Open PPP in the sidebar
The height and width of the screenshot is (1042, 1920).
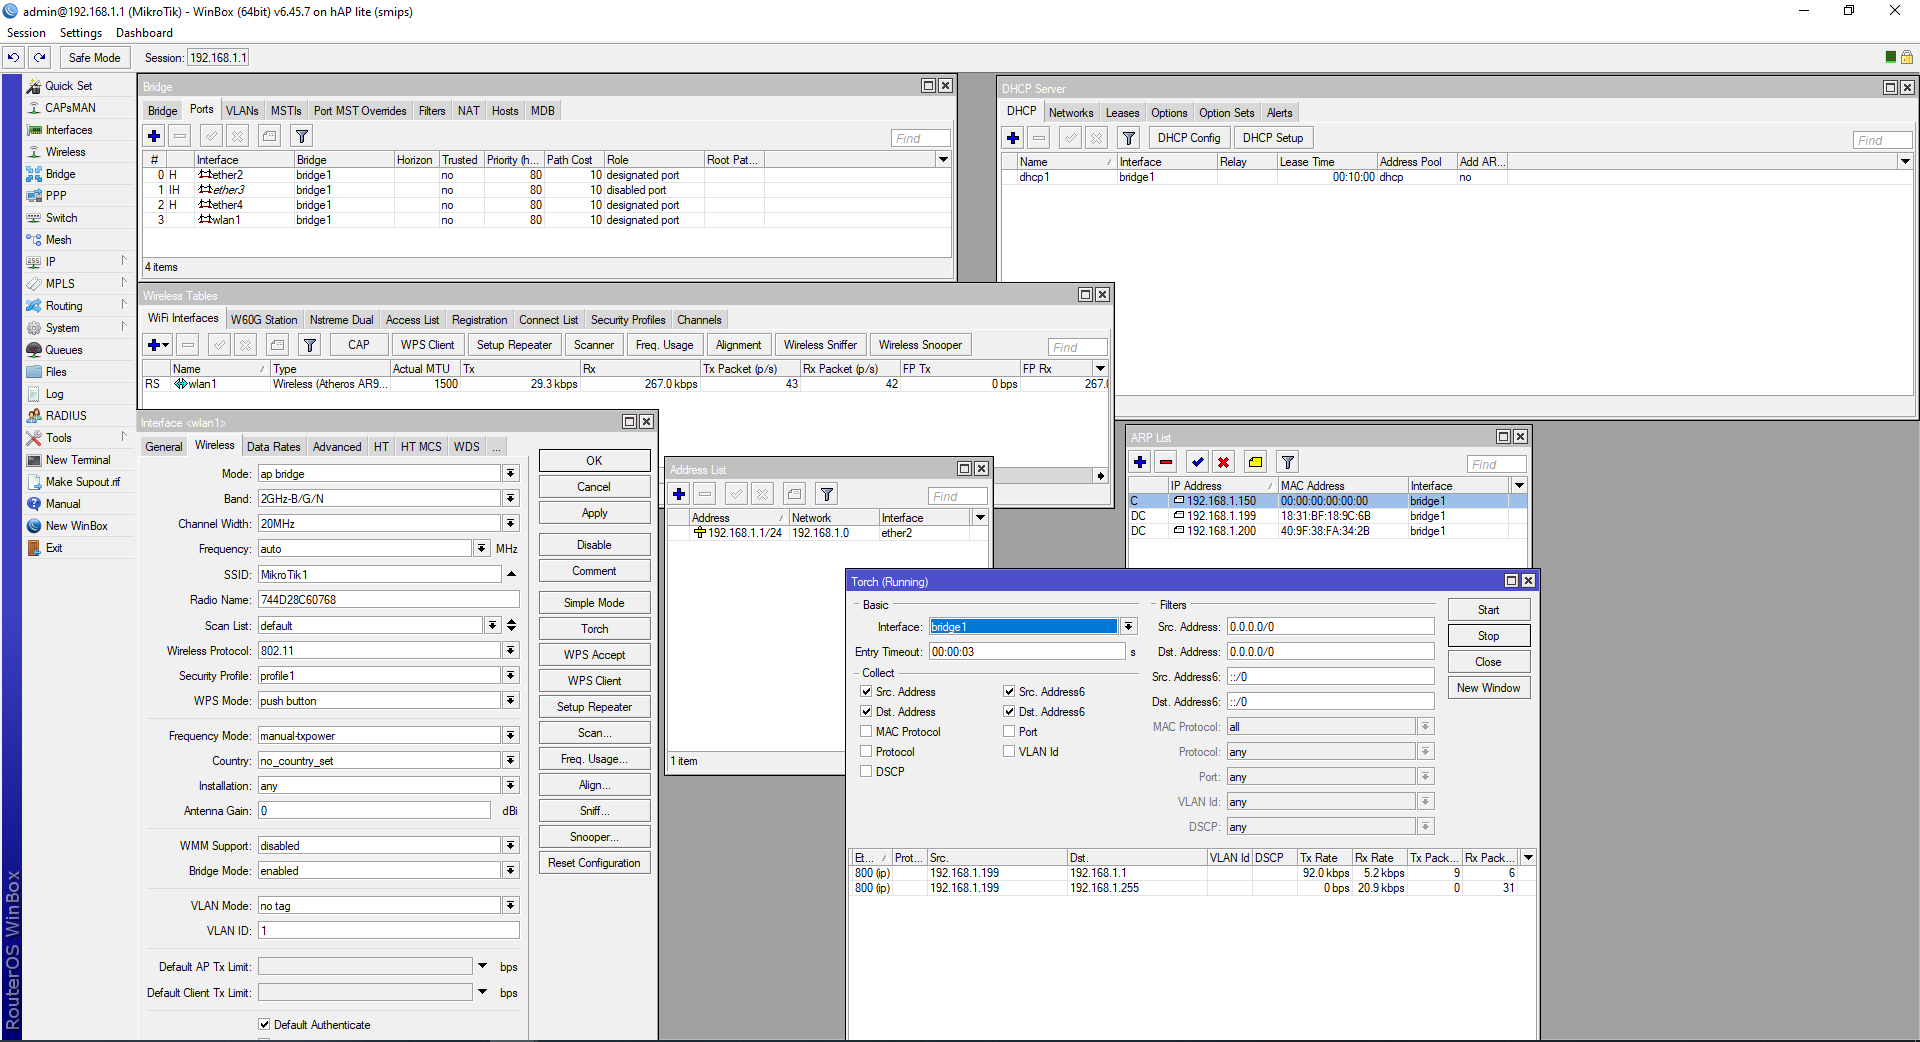[x=56, y=196]
